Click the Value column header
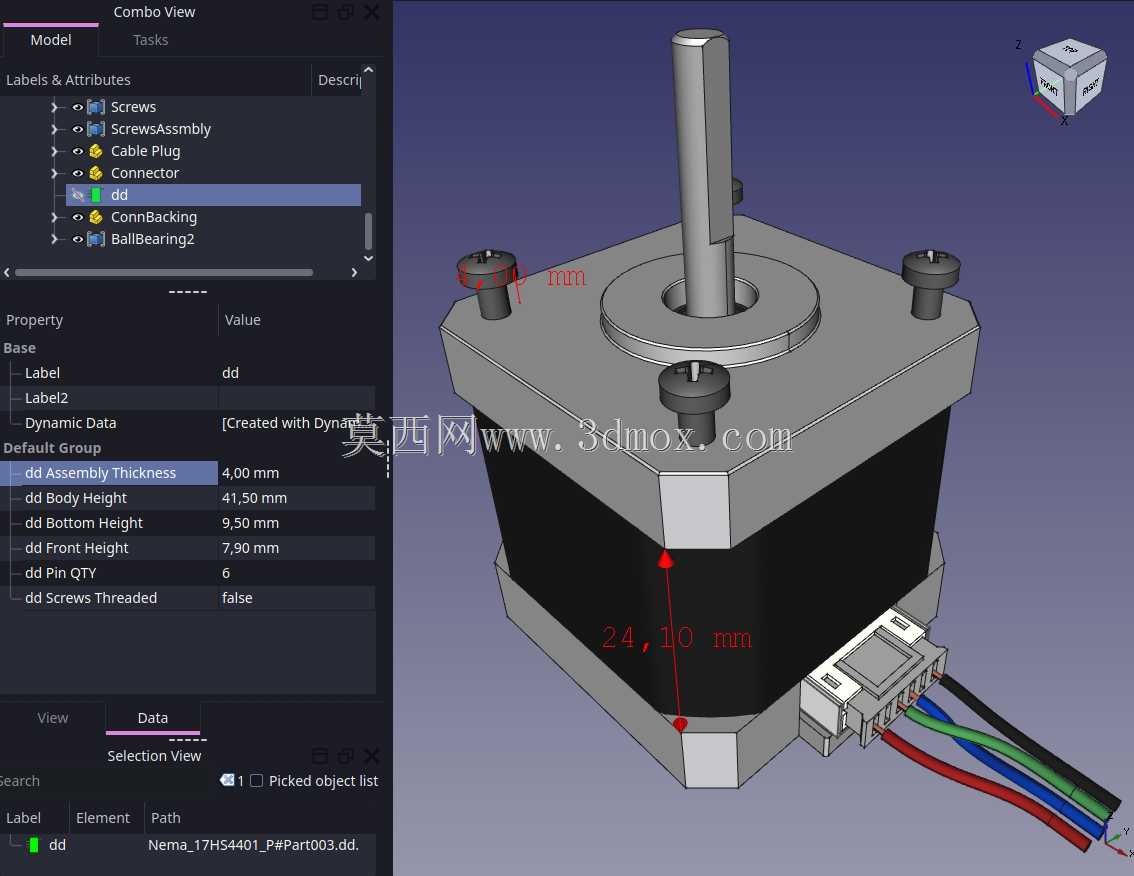Image resolution: width=1134 pixels, height=876 pixels. [297, 320]
